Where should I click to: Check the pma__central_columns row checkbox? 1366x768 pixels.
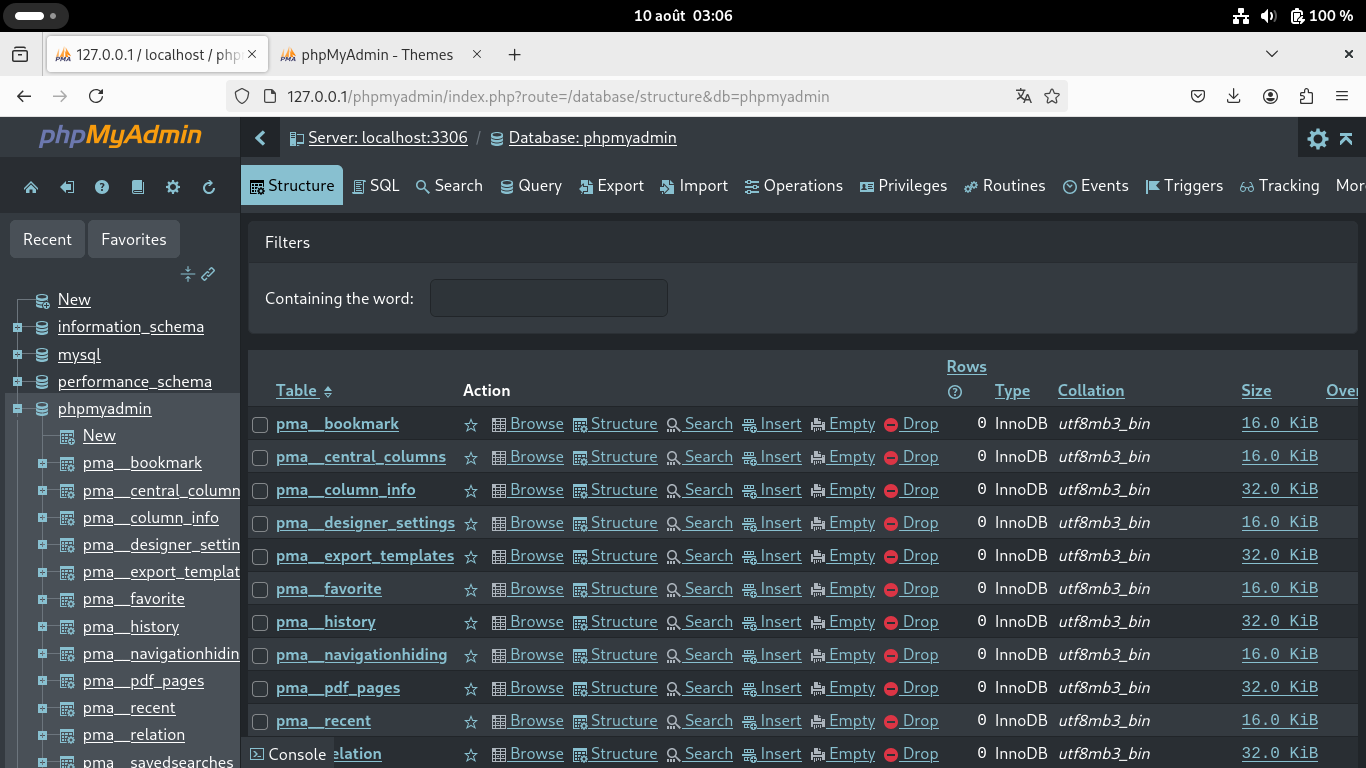point(260,458)
